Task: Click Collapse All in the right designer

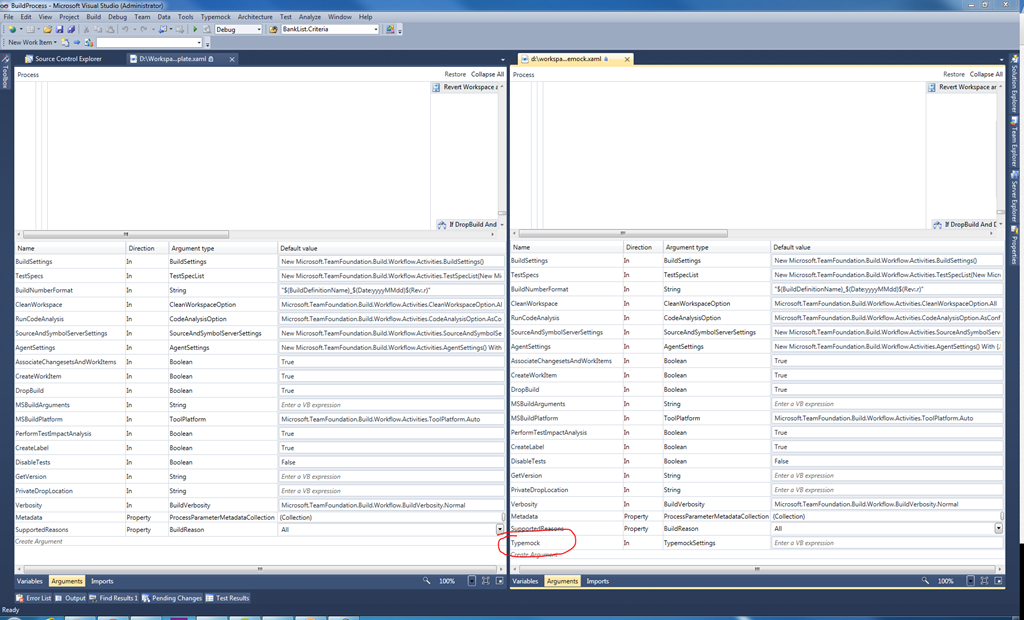Action: tap(986, 74)
